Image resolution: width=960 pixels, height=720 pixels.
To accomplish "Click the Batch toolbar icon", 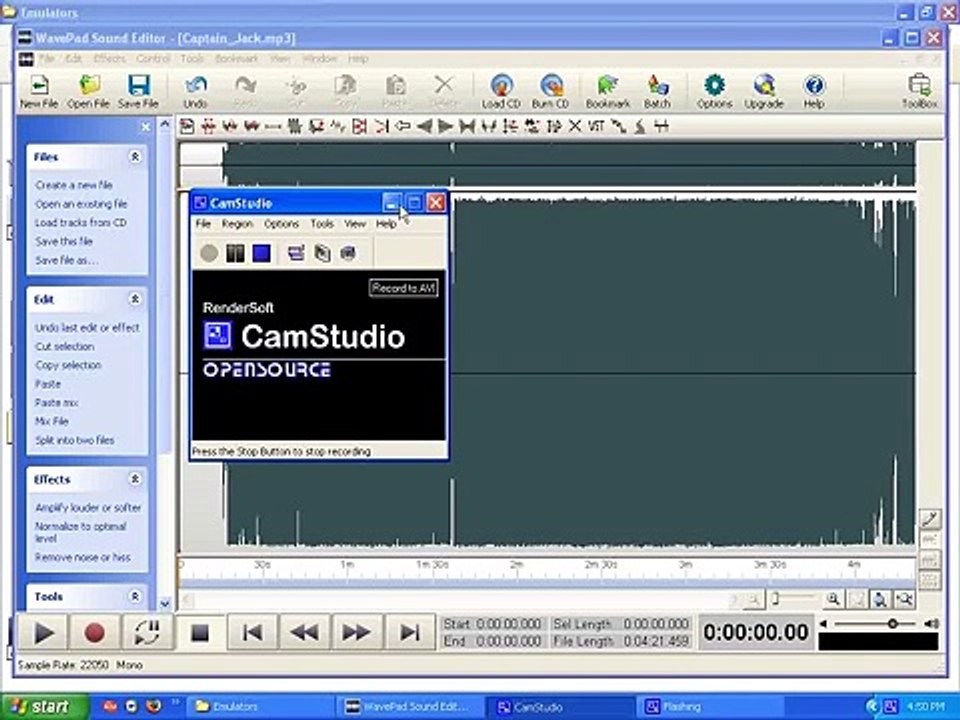I will [x=657, y=91].
